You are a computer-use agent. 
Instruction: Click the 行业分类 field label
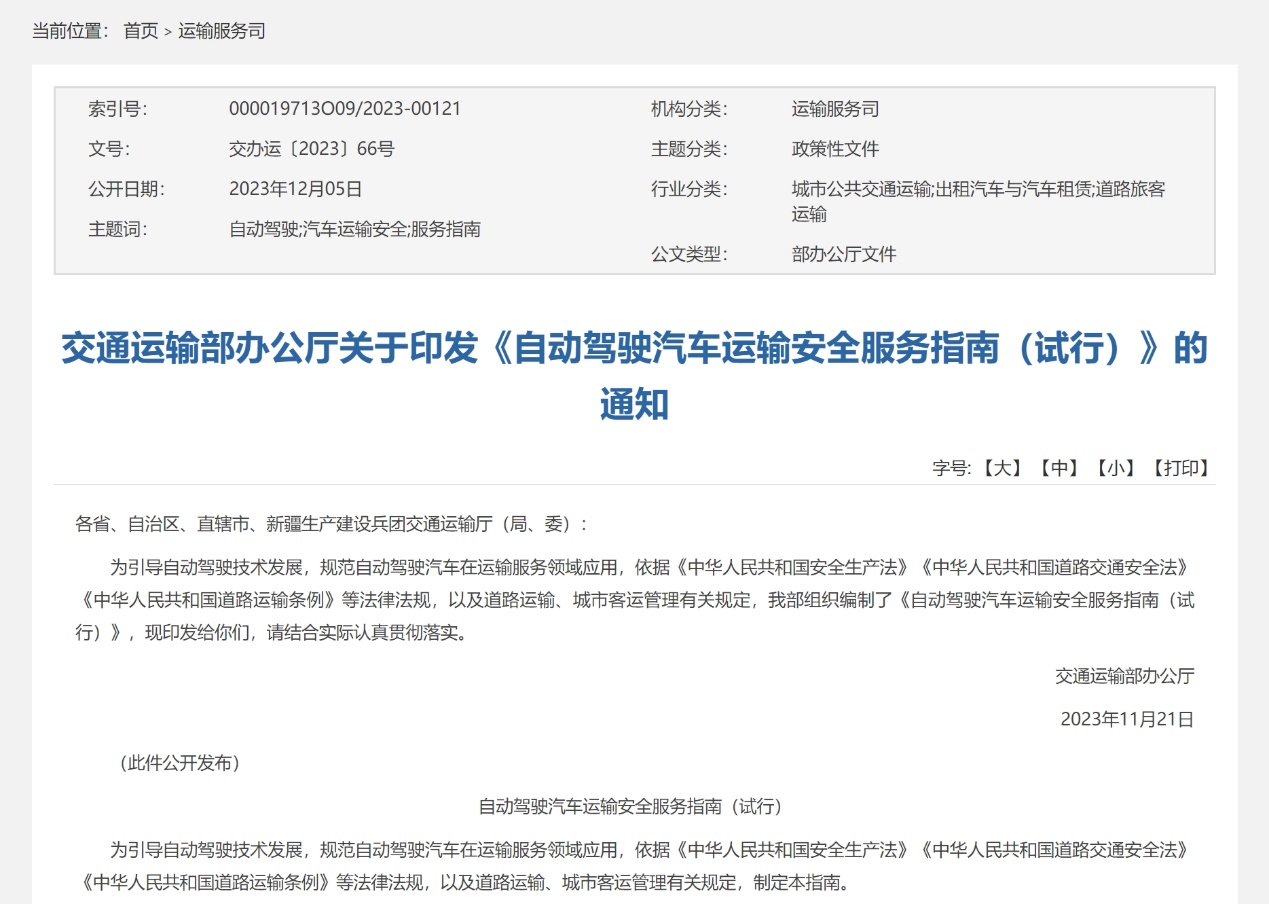coord(689,189)
